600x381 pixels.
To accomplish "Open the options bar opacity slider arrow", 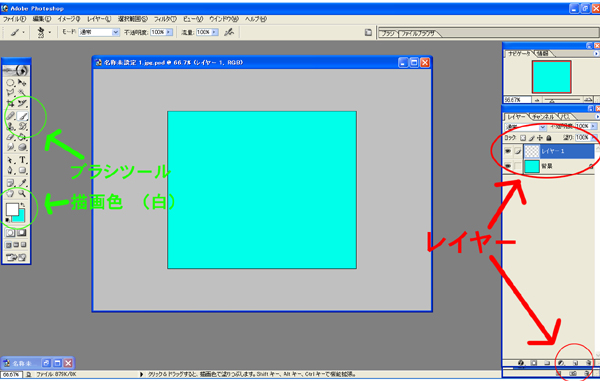I will click(169, 33).
